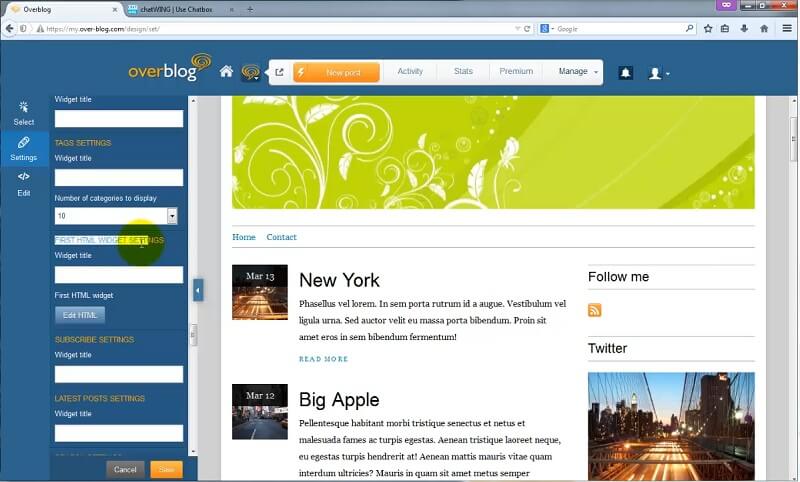The image size is (800, 482).
Task: Click Latest posts Widget title field
Action: [x=119, y=433]
